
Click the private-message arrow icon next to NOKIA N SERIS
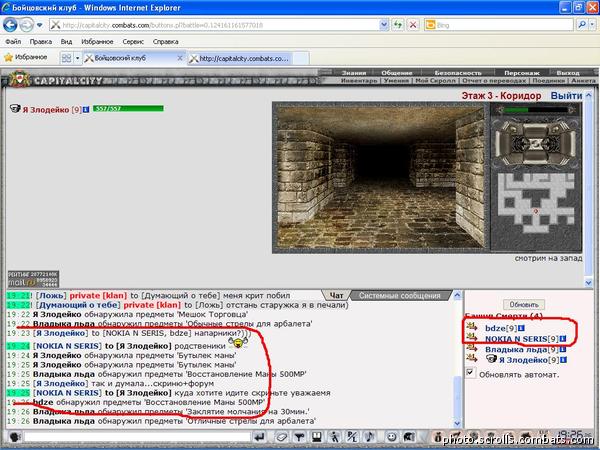coord(472,338)
